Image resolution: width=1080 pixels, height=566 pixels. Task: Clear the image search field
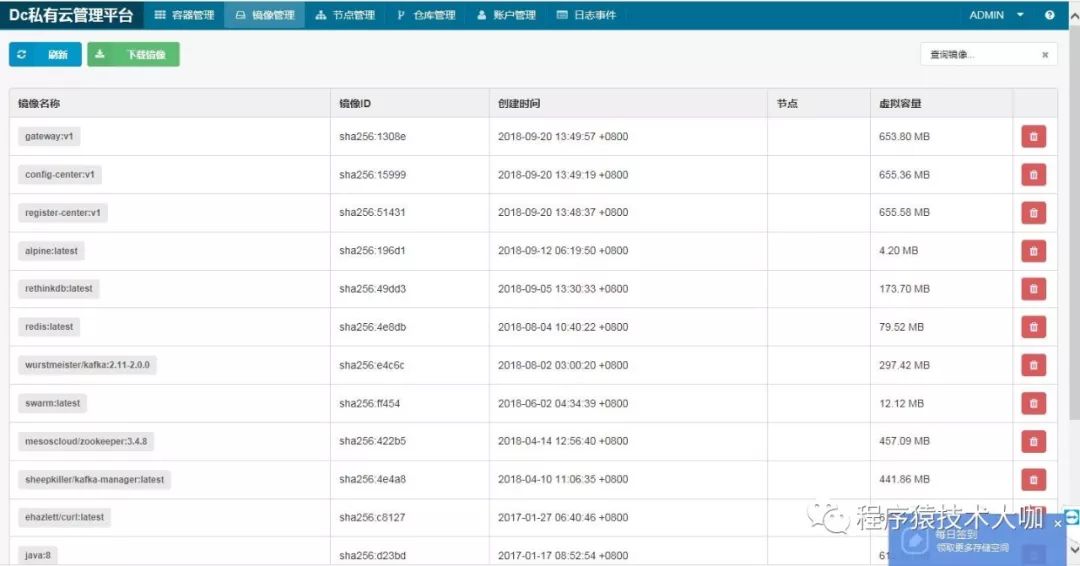click(1045, 55)
